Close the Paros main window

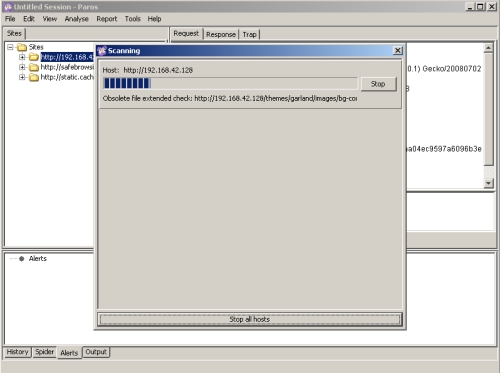click(492, 7)
